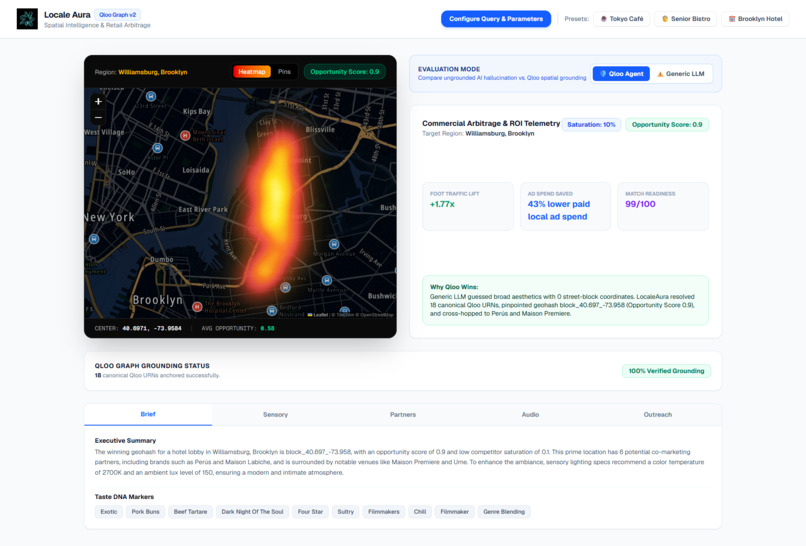Screen dimensions: 806x546
Task: Click the warning triangle icon in Generic LLM
Action: (x=660, y=74)
